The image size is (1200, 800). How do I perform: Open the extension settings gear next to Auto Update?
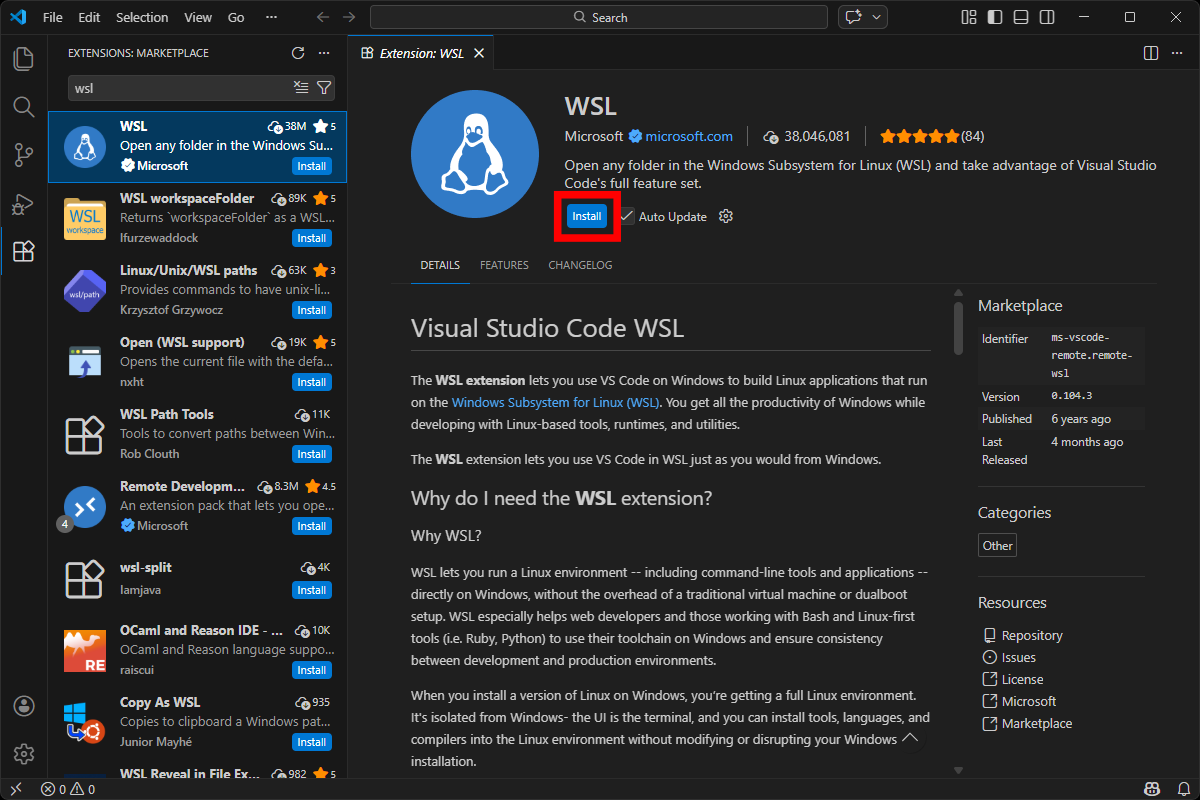click(x=725, y=216)
